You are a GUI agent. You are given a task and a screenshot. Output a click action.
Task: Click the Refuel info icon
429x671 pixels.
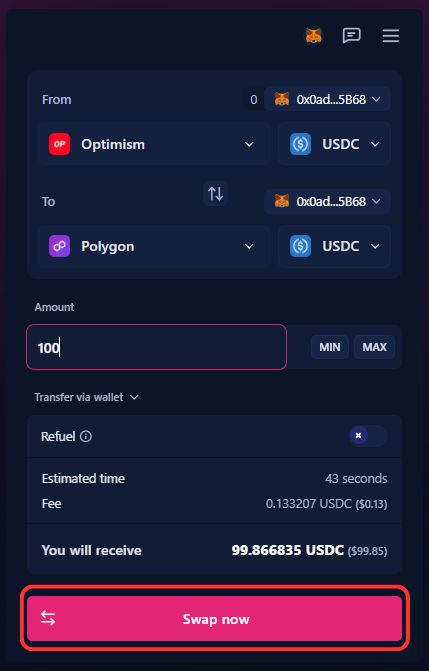[86, 436]
